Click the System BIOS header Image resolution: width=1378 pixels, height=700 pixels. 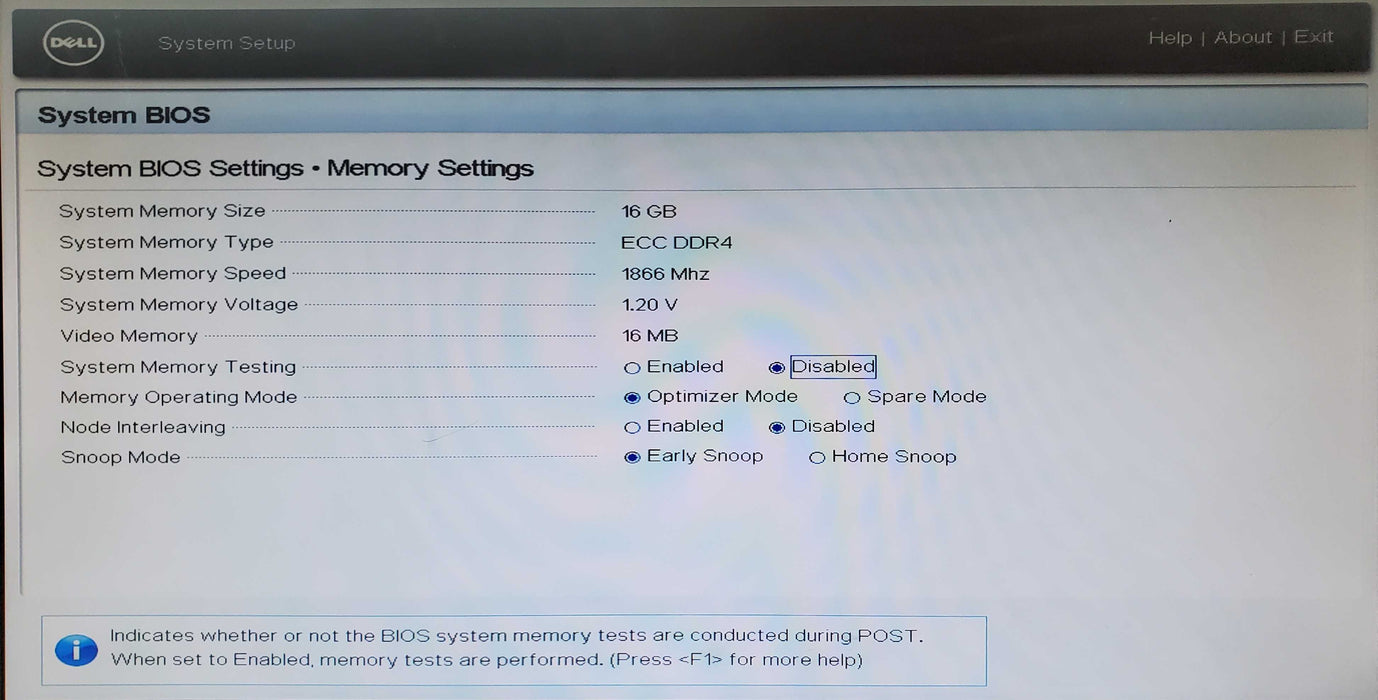coord(124,115)
